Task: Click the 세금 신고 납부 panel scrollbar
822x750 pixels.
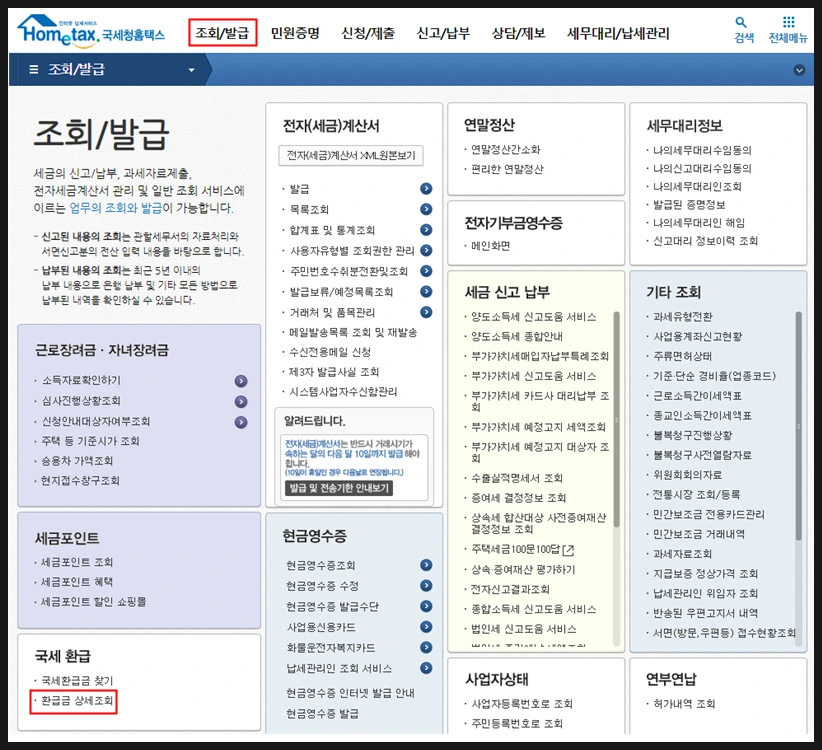Action: coord(616,419)
